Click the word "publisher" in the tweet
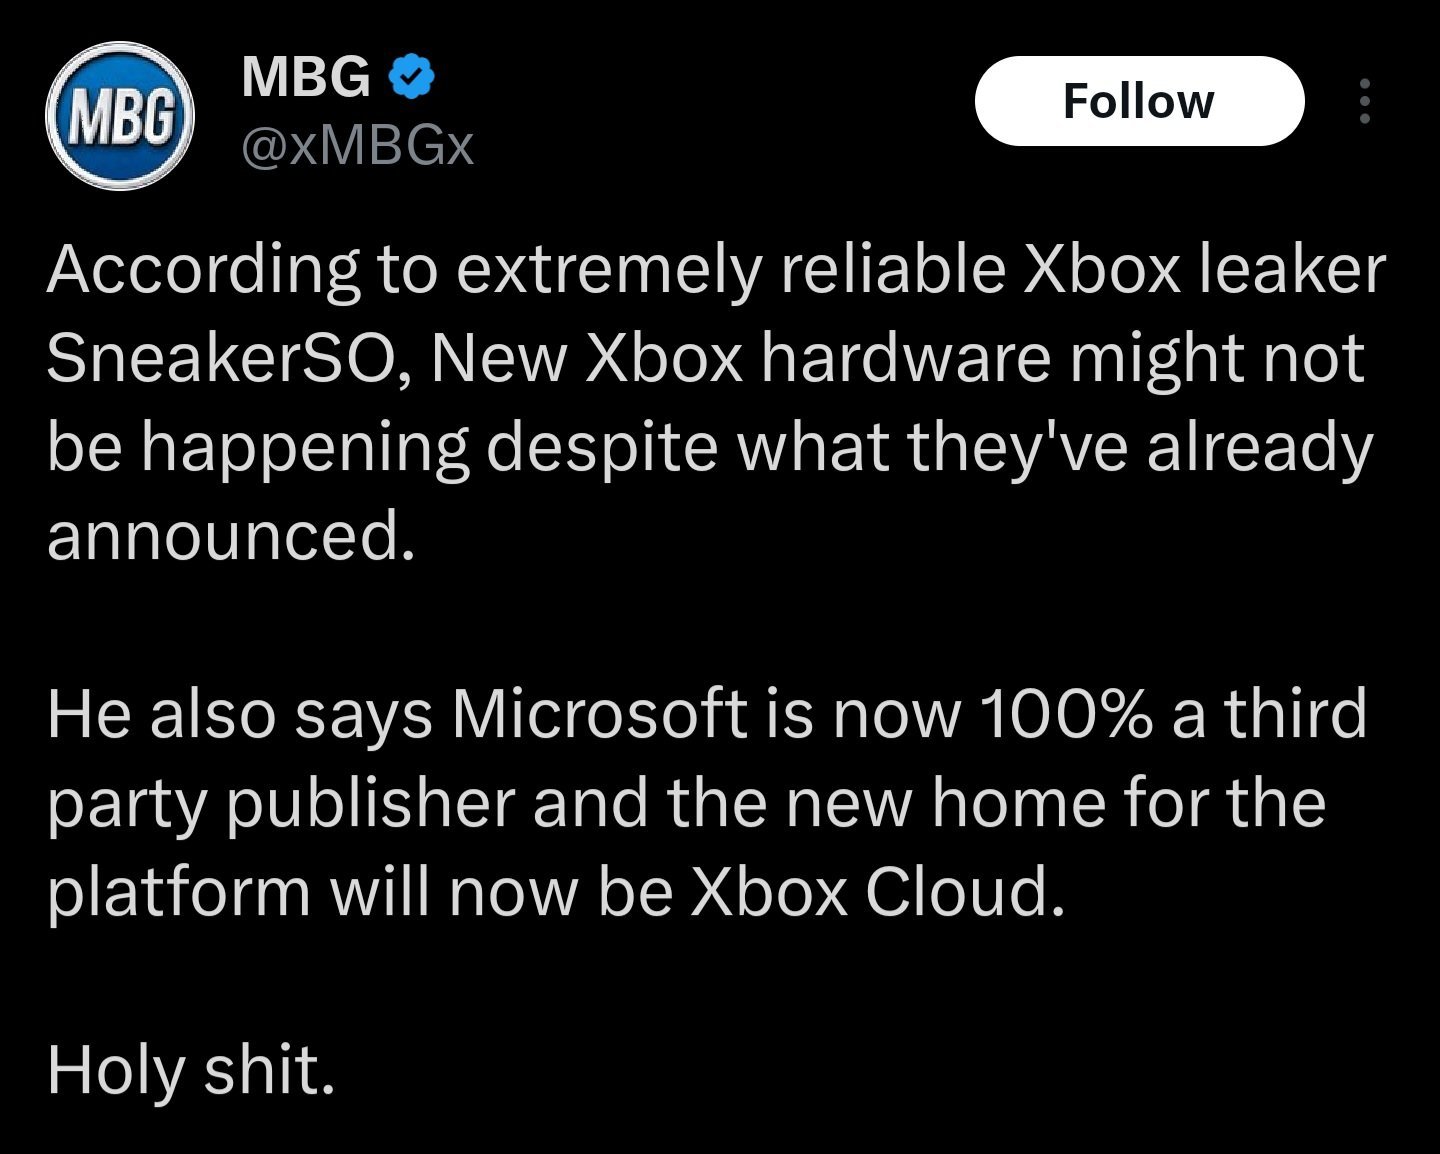 [x=369, y=803]
